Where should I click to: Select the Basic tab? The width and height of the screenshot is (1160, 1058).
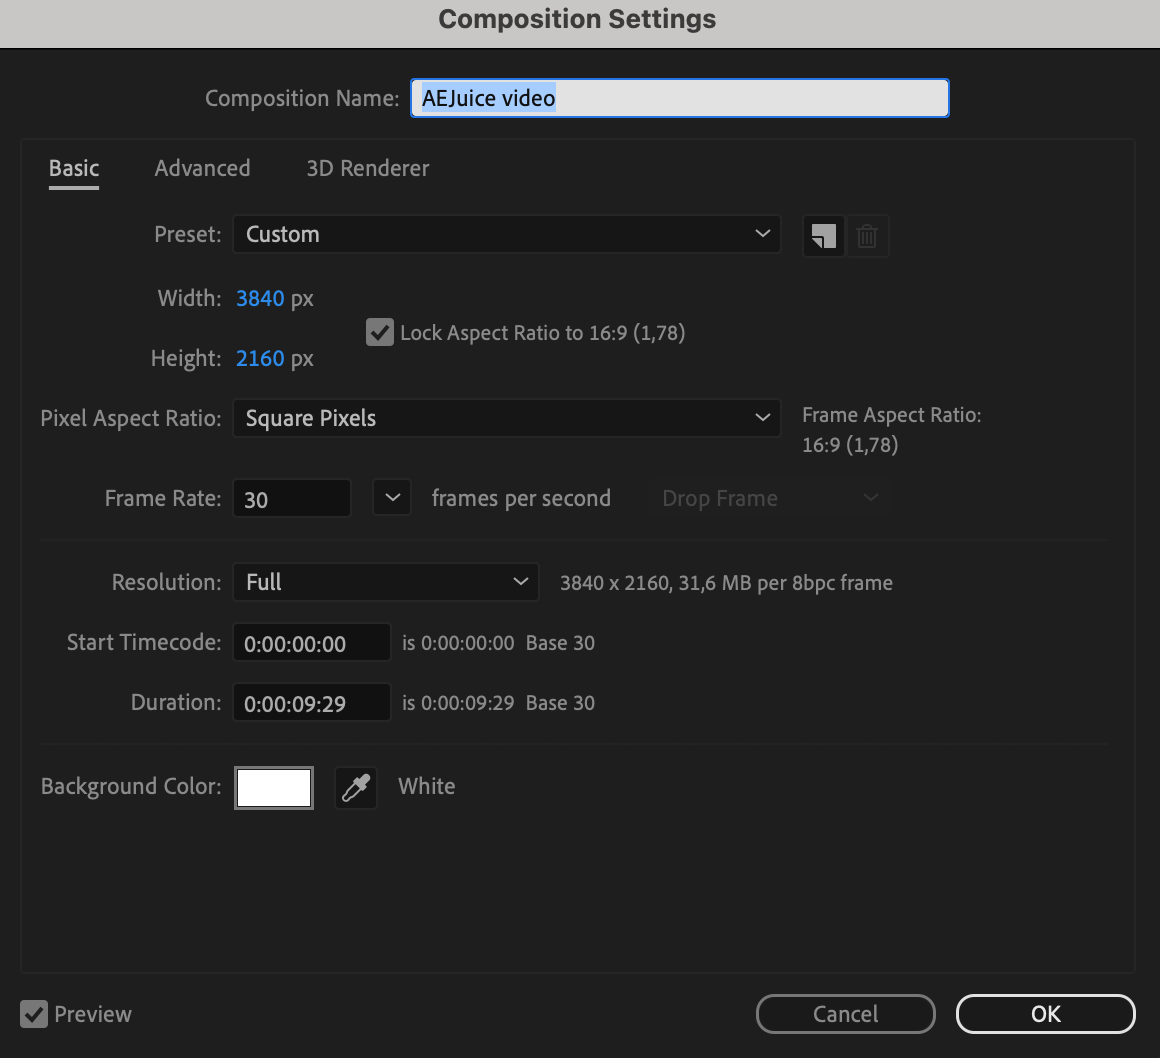coord(74,168)
